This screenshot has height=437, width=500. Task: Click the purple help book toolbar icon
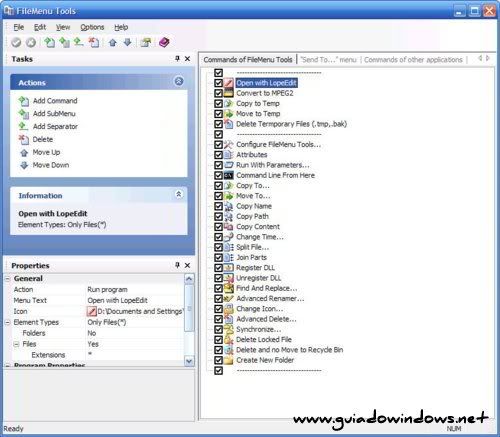coord(164,42)
